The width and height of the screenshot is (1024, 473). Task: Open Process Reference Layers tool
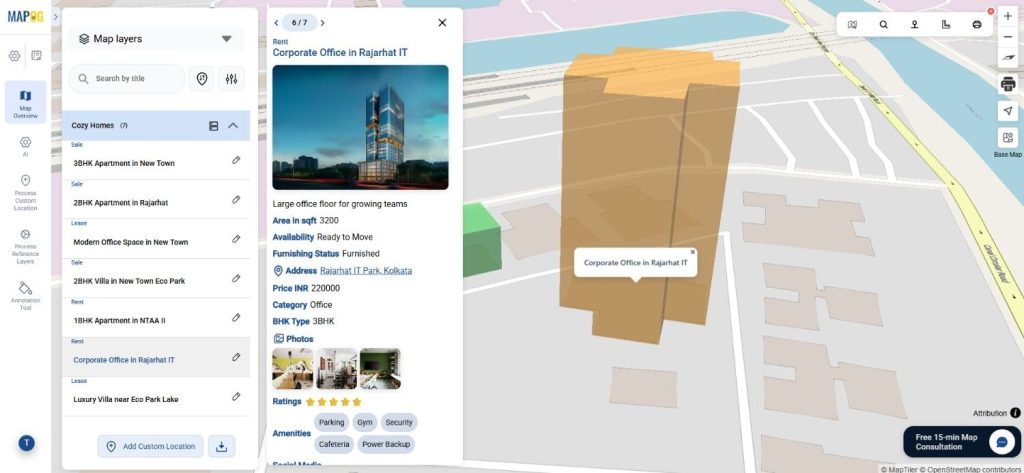click(25, 246)
